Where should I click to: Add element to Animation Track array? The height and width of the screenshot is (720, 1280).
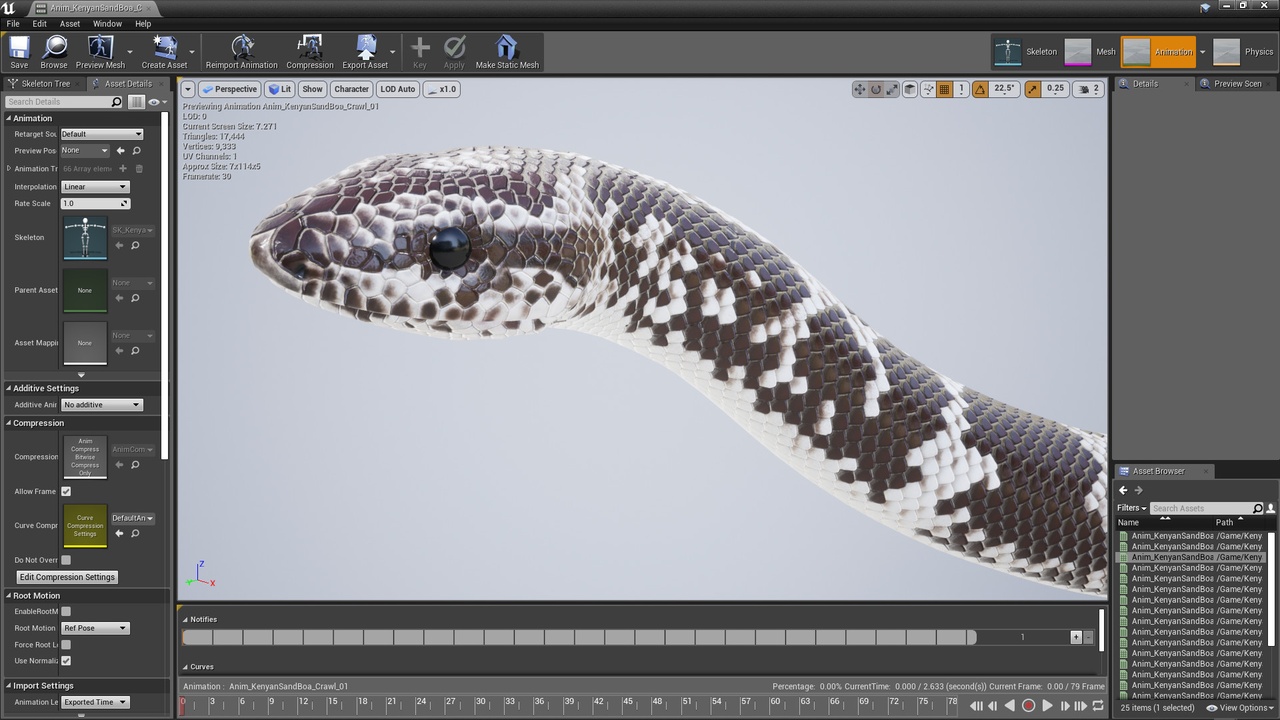pyautogui.click(x=123, y=169)
